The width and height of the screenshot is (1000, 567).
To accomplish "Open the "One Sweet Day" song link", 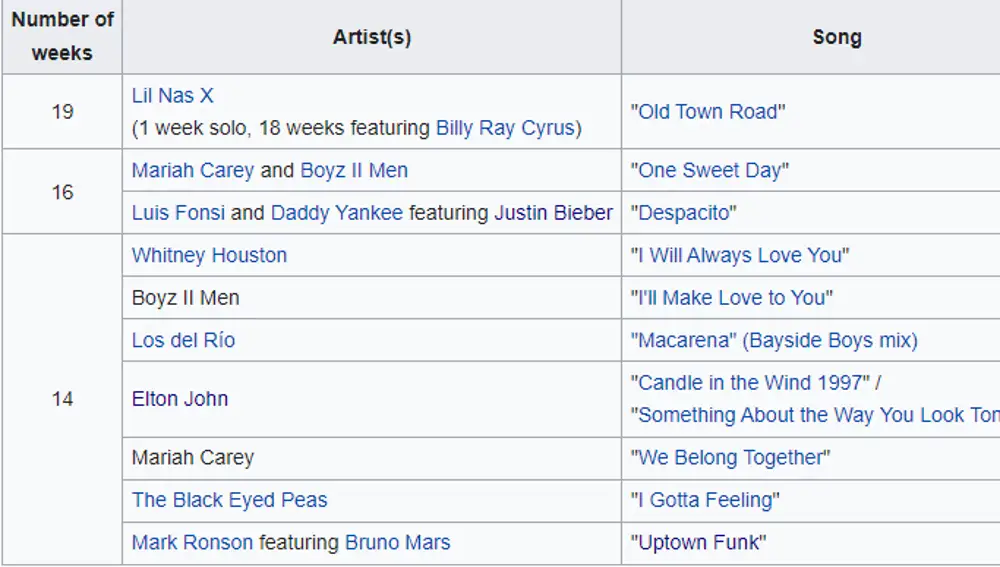I will click(x=710, y=170).
